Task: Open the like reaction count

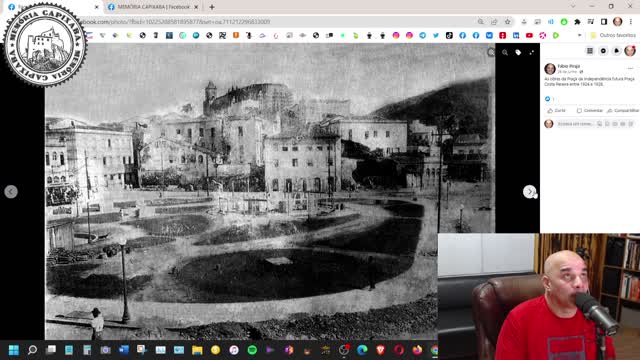Action: click(550, 99)
